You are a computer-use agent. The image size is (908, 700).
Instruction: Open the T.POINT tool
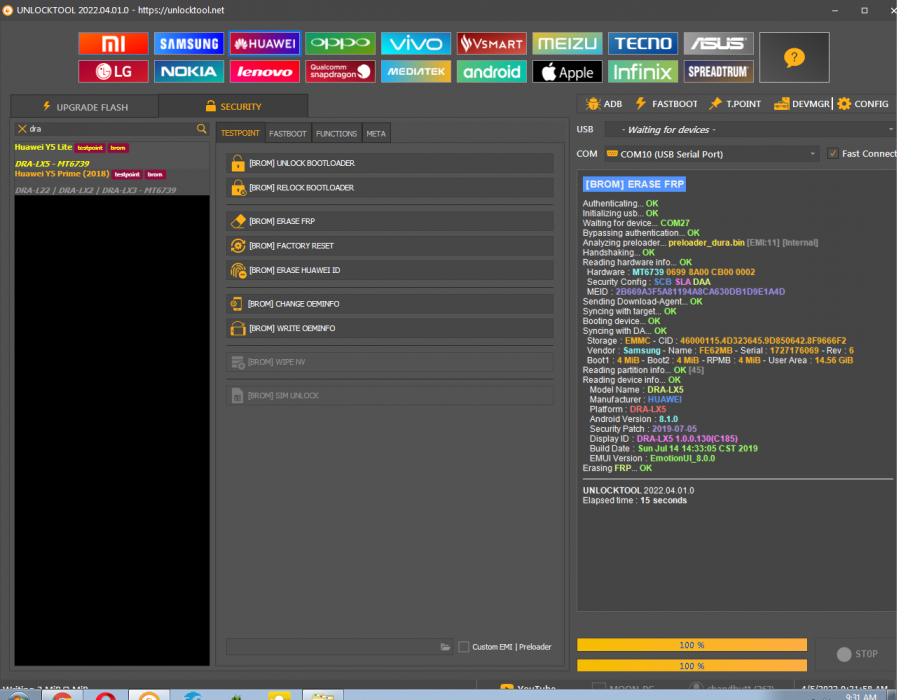coord(735,104)
